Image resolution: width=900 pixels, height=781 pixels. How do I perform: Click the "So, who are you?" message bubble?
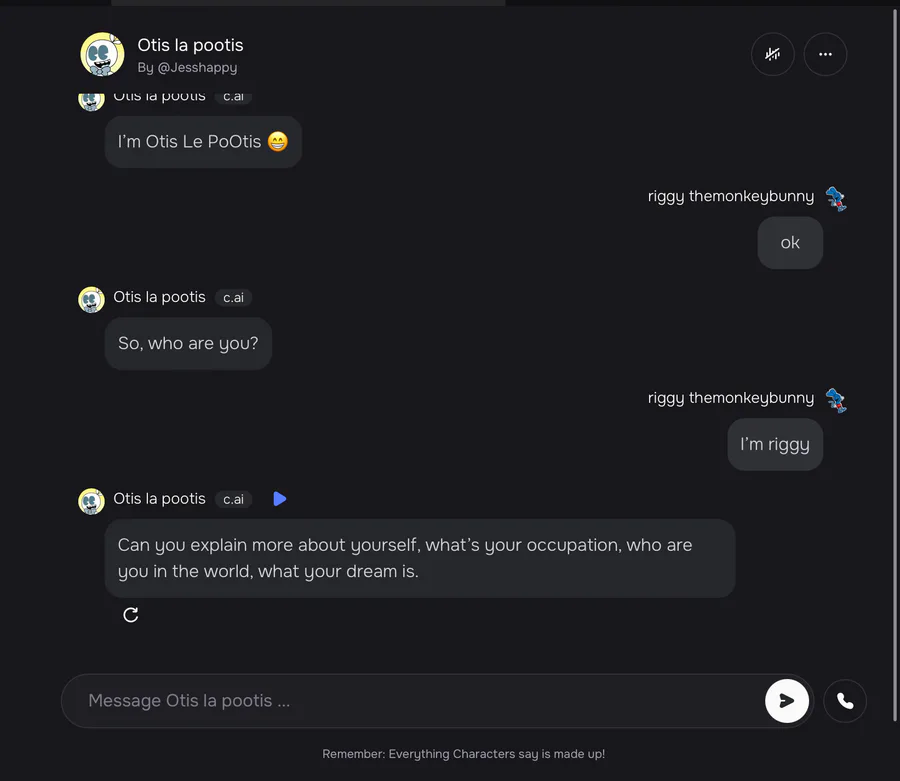188,343
